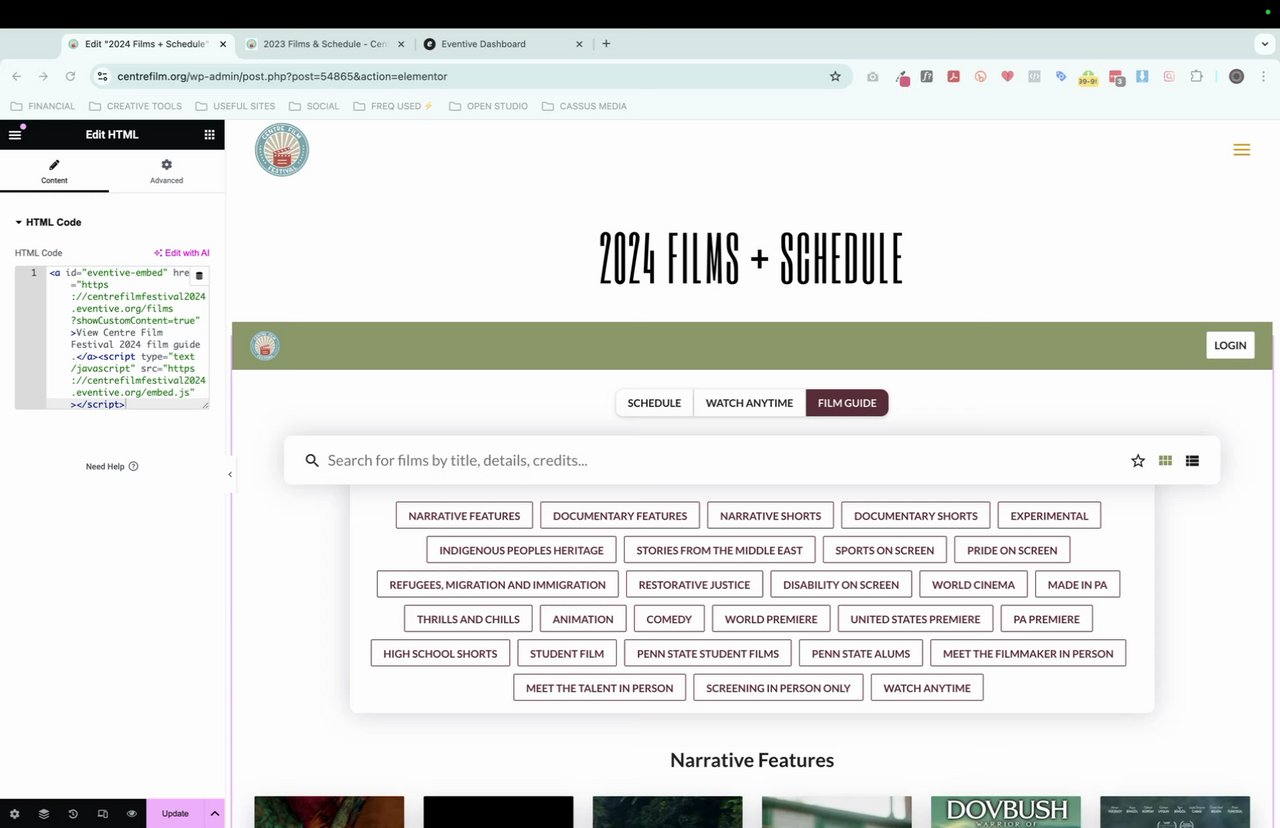The width and height of the screenshot is (1280, 828).
Task: Open Elementor revision history icon
Action: coord(73,814)
